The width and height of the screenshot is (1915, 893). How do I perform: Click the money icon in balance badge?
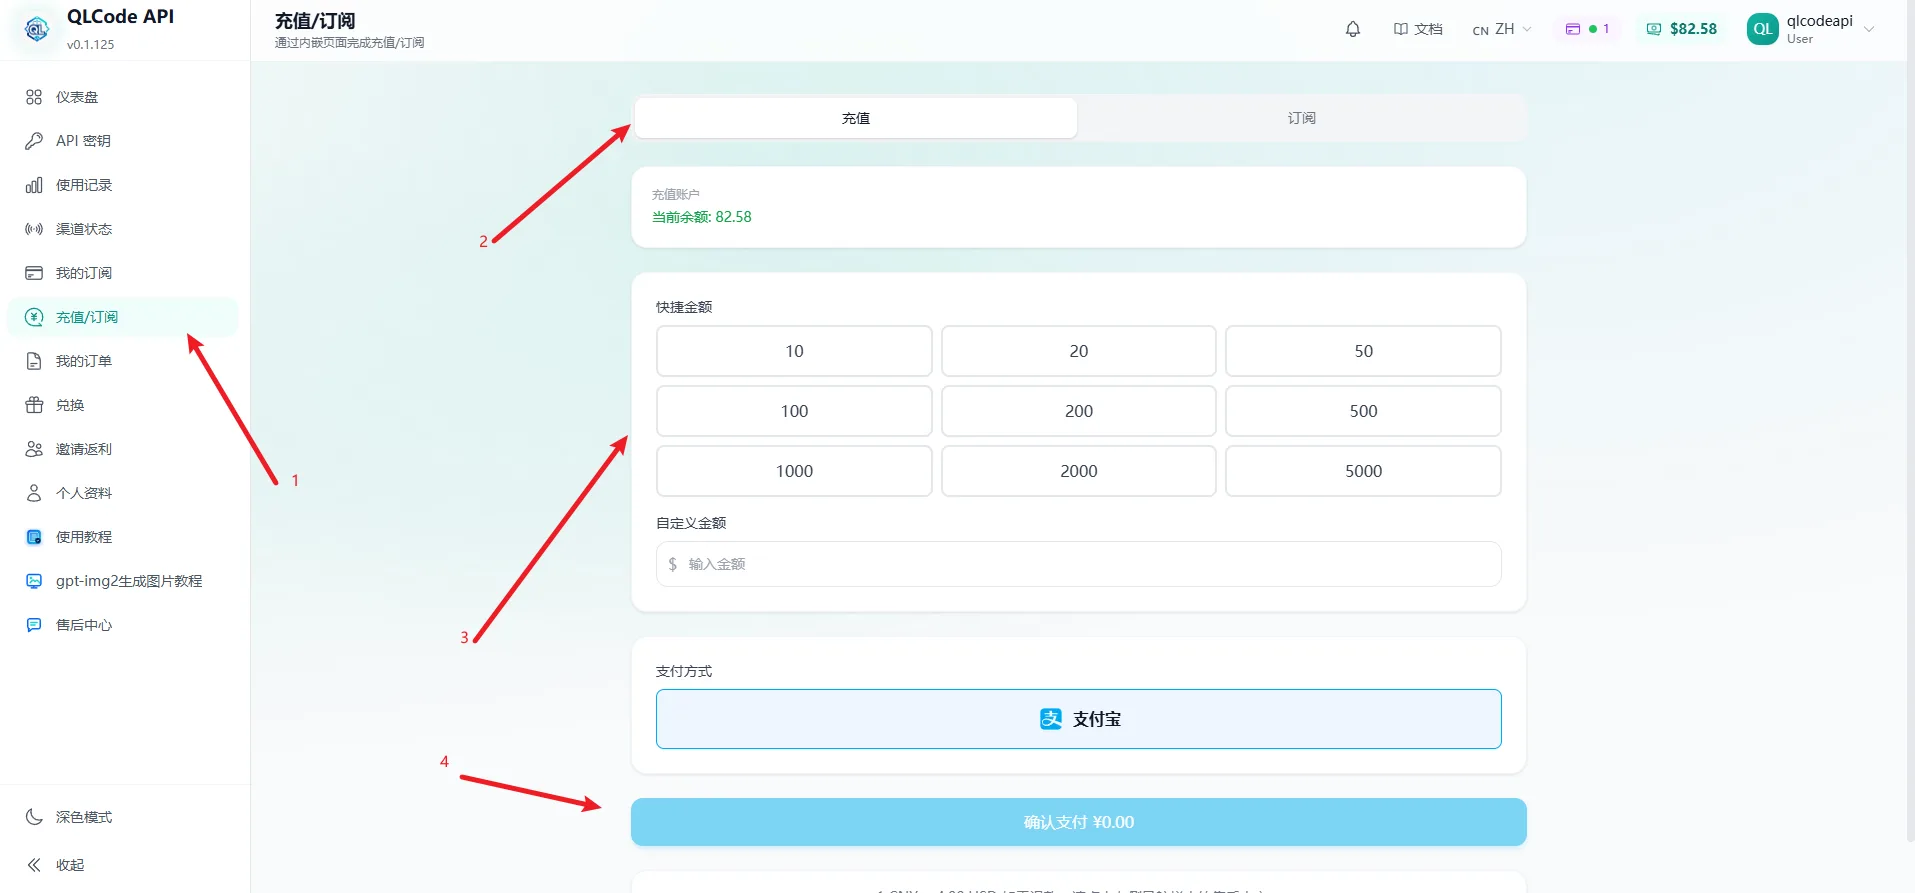coord(1654,29)
